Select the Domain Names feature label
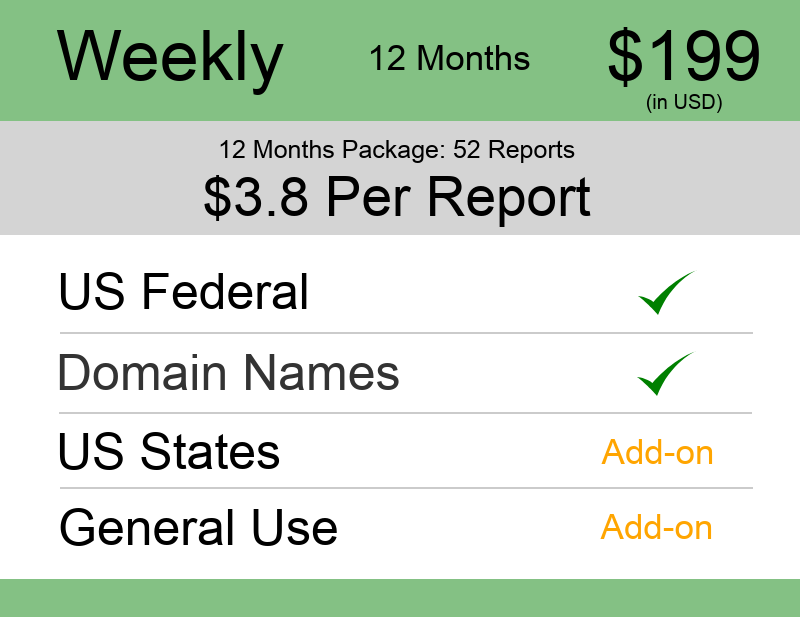800x617 pixels. point(229,373)
